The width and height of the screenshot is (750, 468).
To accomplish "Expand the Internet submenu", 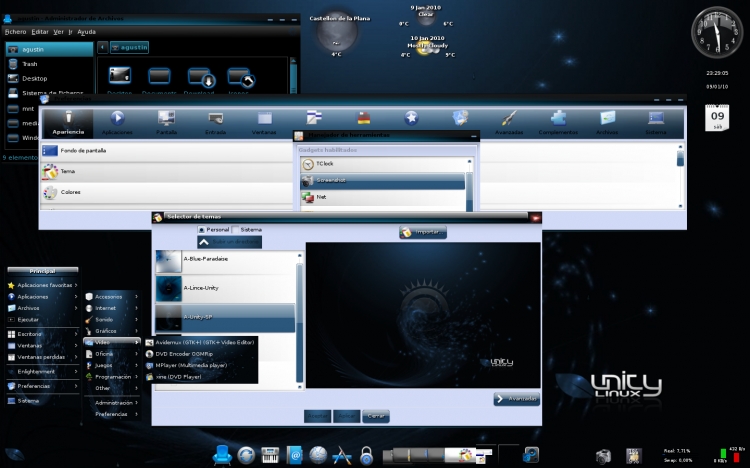I will pyautogui.click(x=110, y=308).
